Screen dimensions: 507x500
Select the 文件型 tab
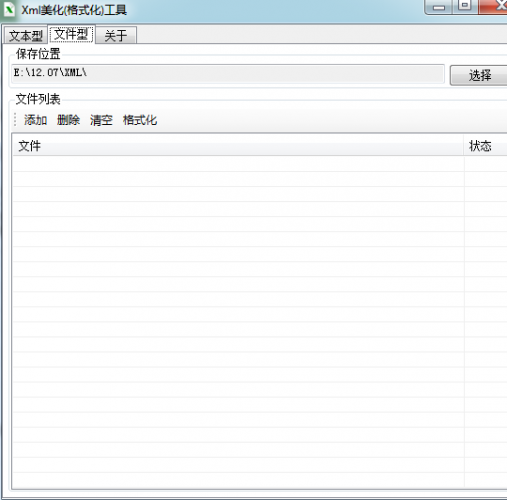point(71,34)
